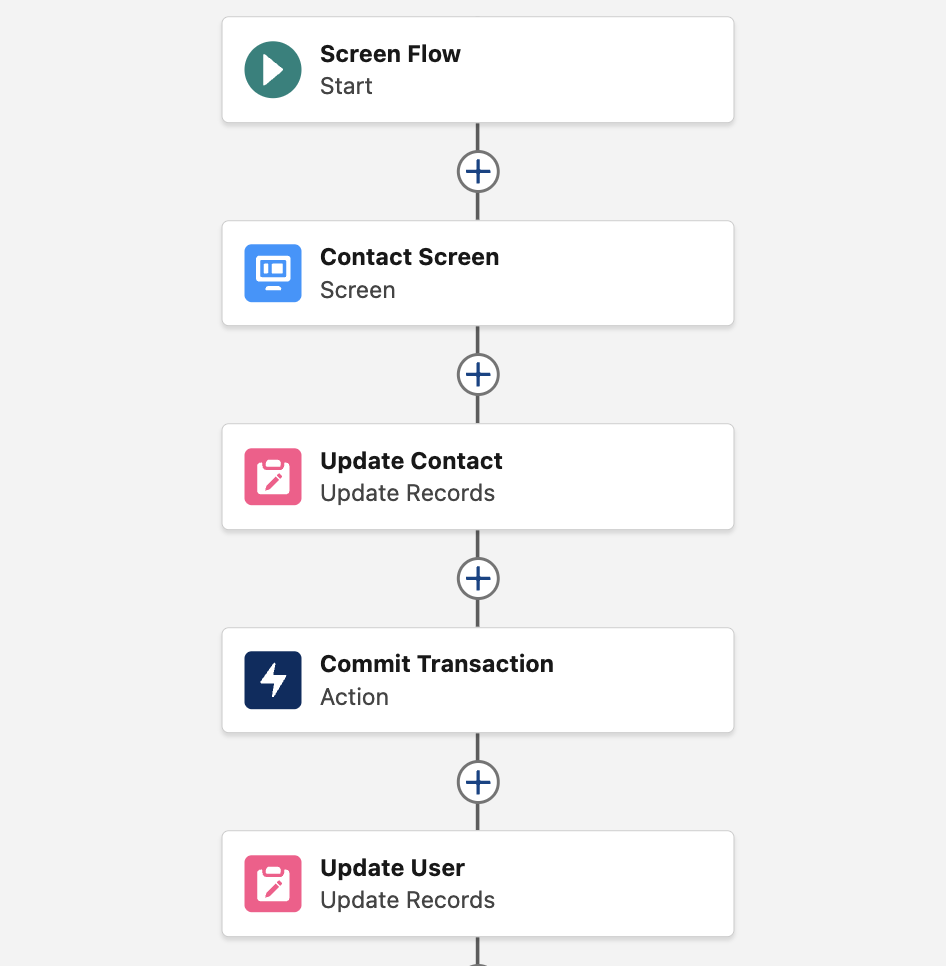Select the blue Contact Screen icon

point(273,273)
